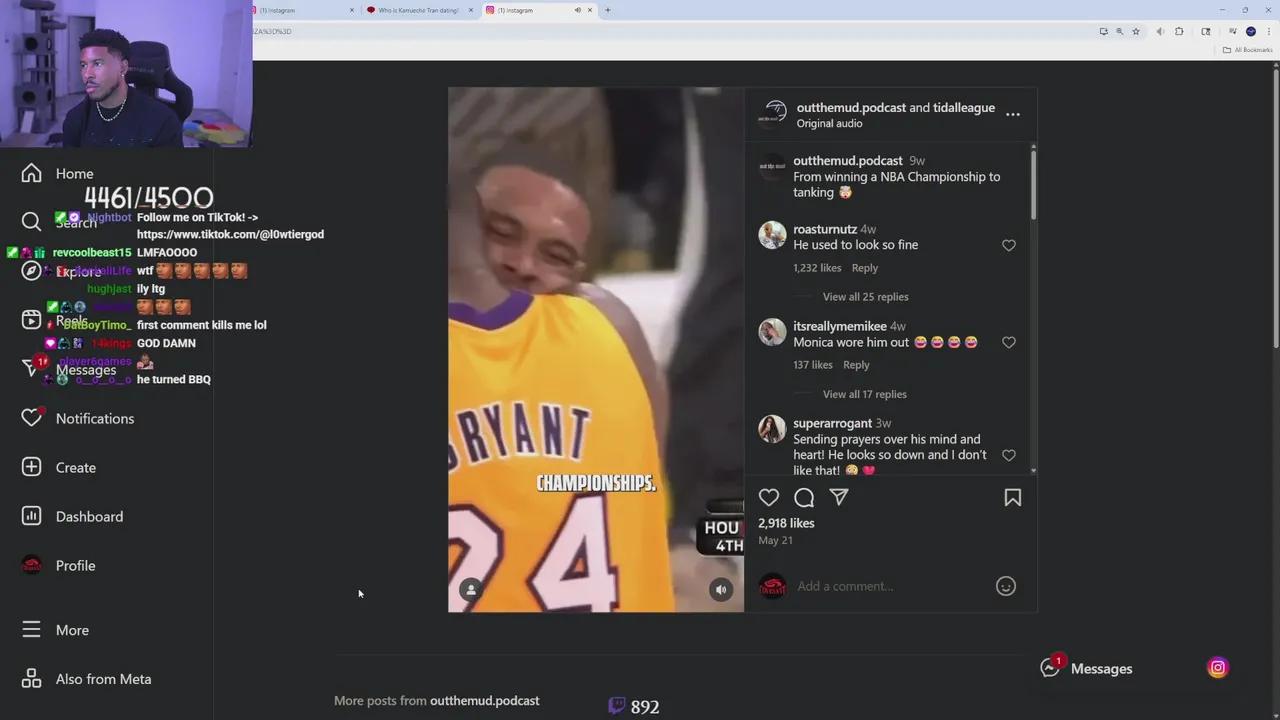The width and height of the screenshot is (1280, 720).
Task: Open Home label in sidebar
Action: click(74, 173)
